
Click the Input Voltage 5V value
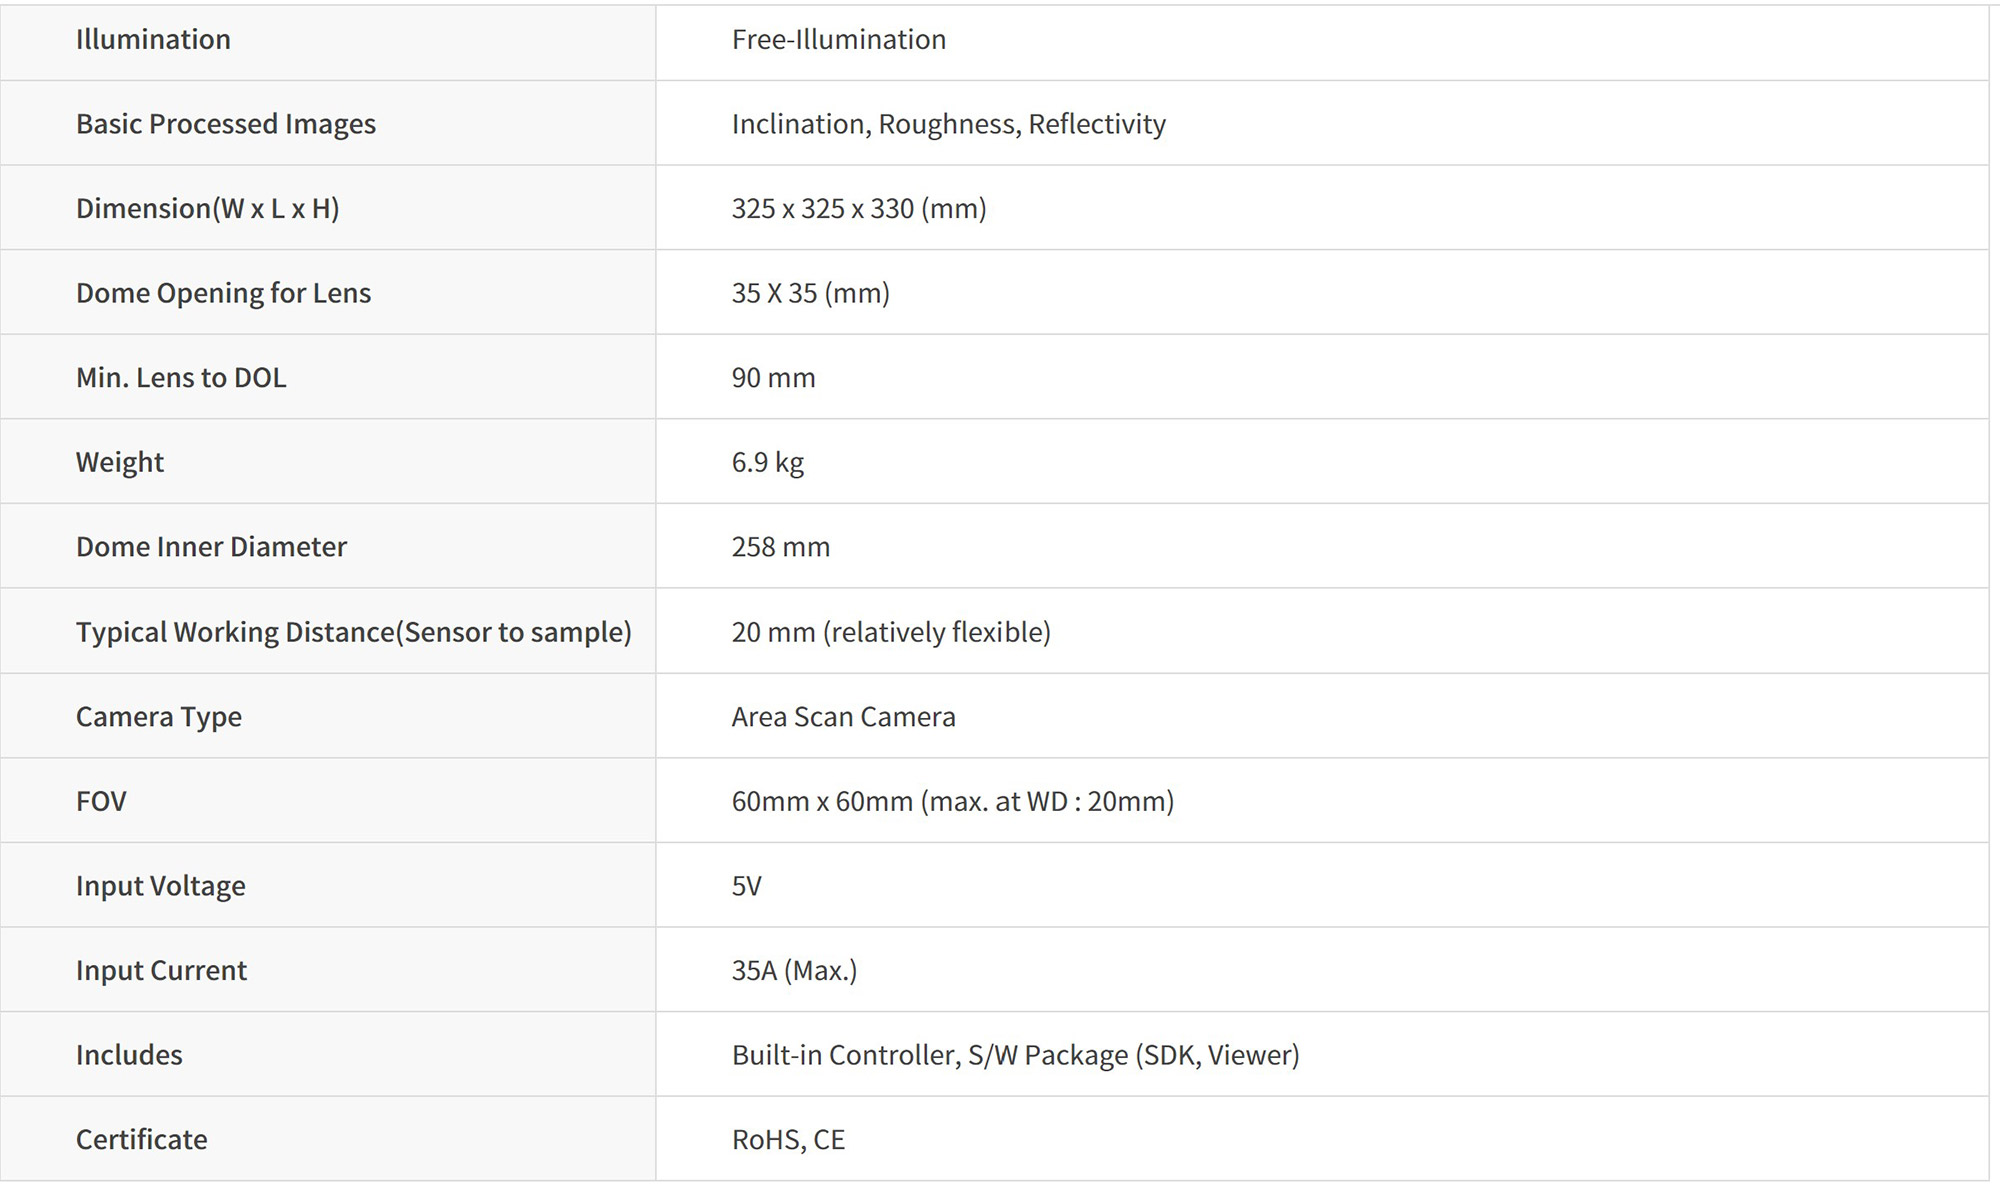pos(746,886)
